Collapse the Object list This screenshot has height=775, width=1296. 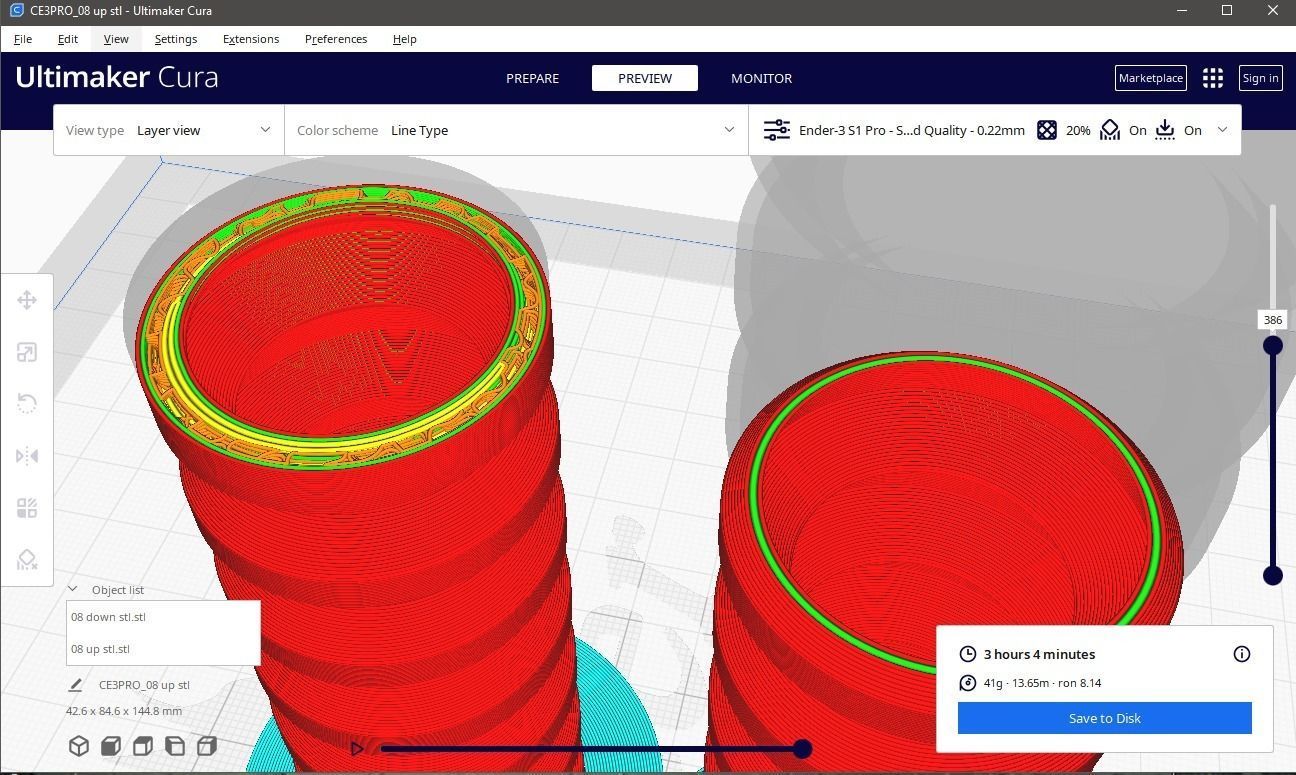[72, 590]
